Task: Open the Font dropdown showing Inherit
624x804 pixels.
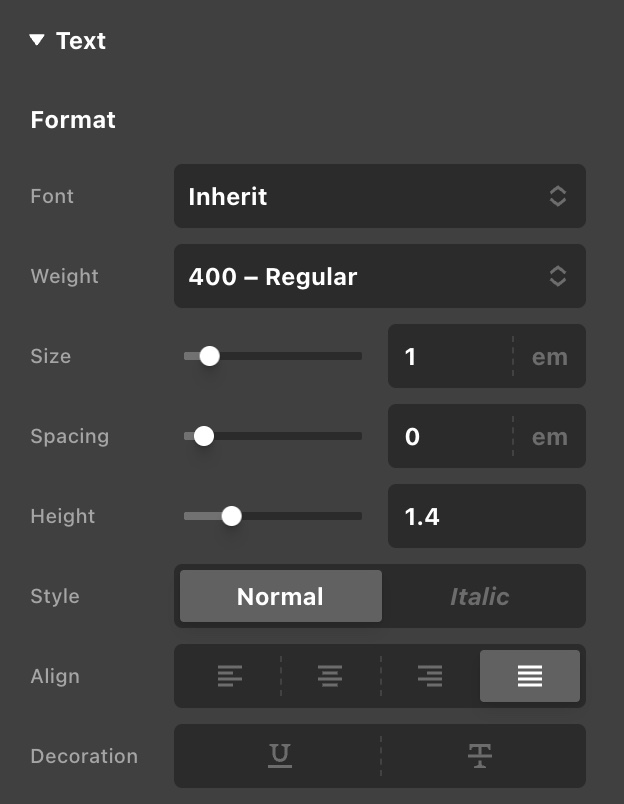Action: [379, 196]
